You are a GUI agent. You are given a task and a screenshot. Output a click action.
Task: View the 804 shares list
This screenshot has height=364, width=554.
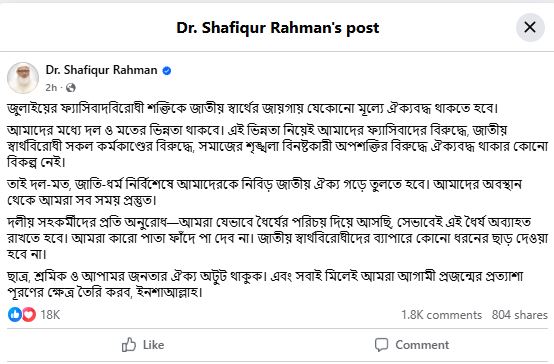519,315
